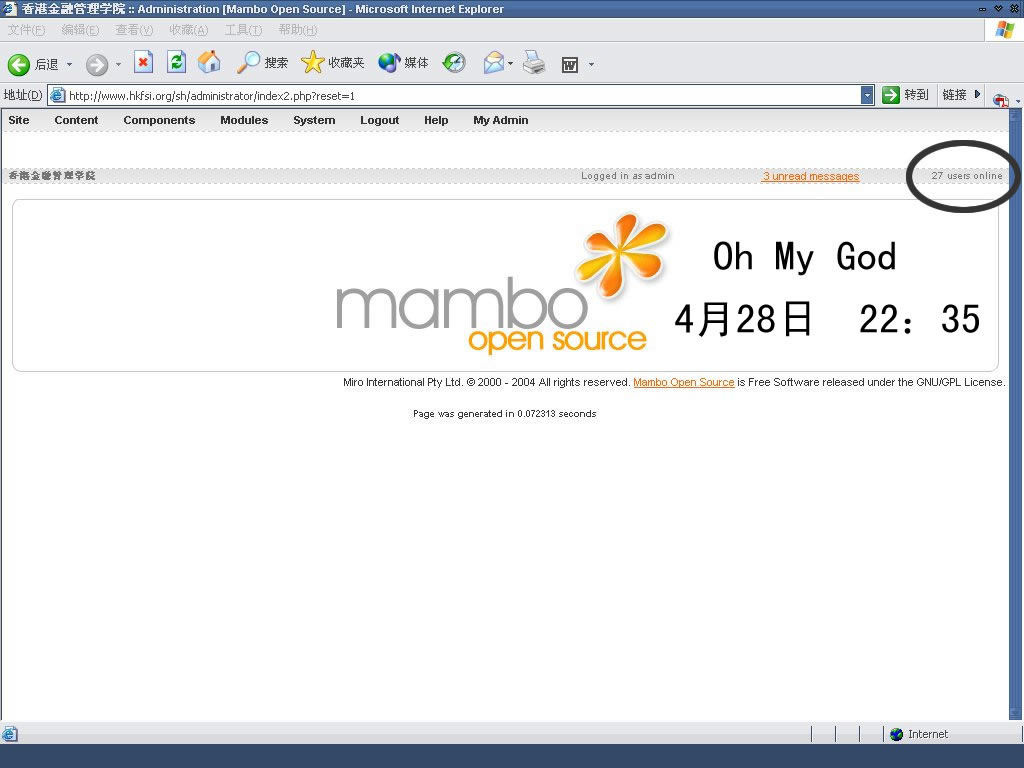Click the Stop loading icon
1024x768 pixels.
[x=144, y=63]
